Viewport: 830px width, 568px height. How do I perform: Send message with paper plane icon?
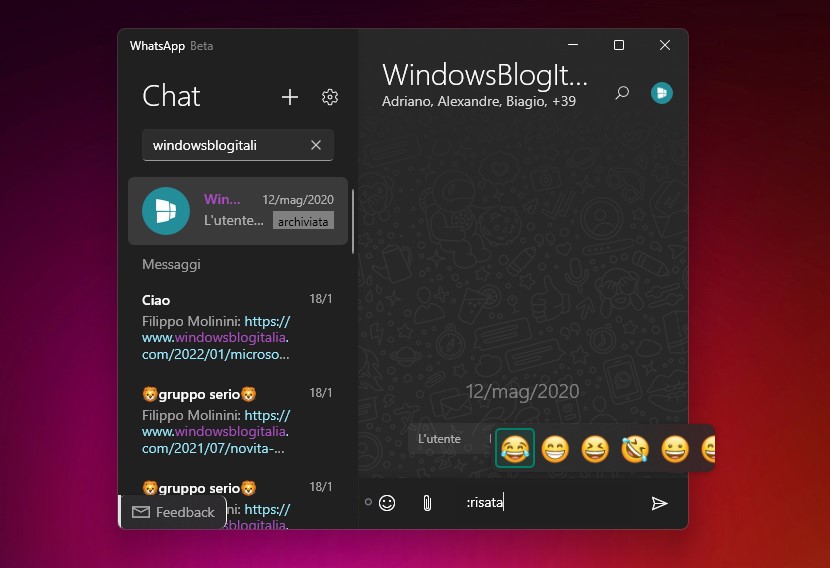660,503
